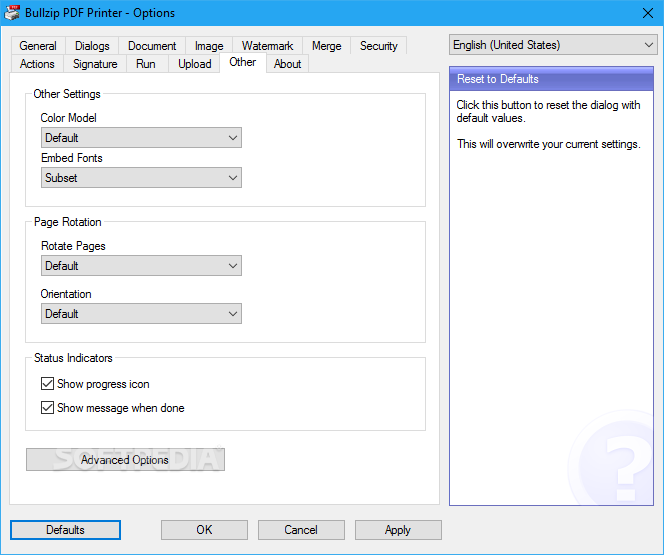Expand the Rotate Pages dropdown
This screenshot has height=555, width=664.
point(141,266)
